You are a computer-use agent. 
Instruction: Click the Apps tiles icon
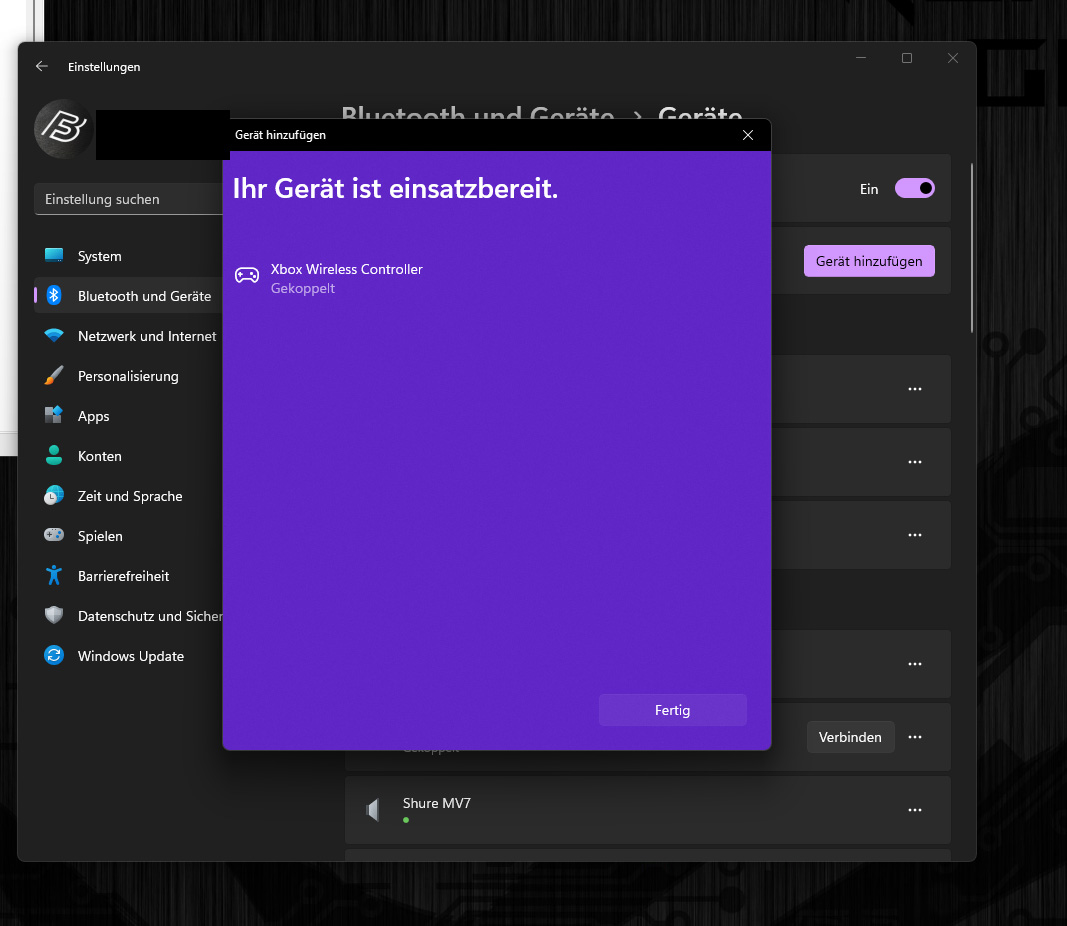tap(54, 414)
